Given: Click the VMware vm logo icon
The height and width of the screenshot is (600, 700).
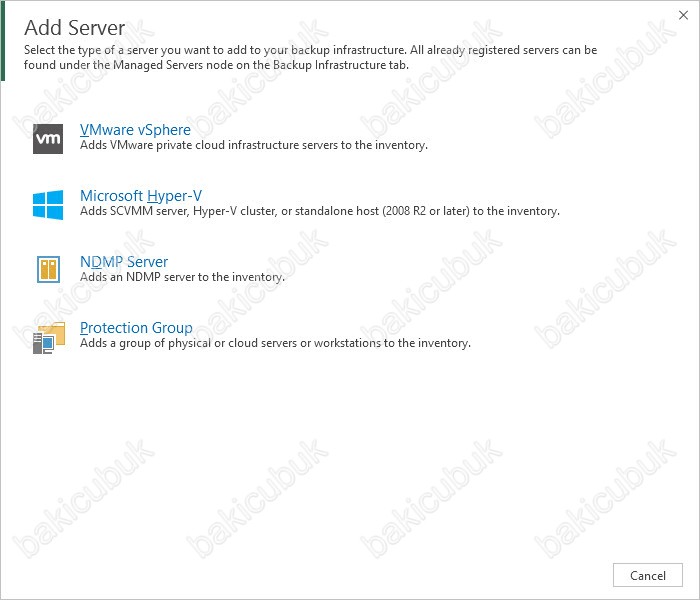Looking at the screenshot, I should [x=48, y=139].
